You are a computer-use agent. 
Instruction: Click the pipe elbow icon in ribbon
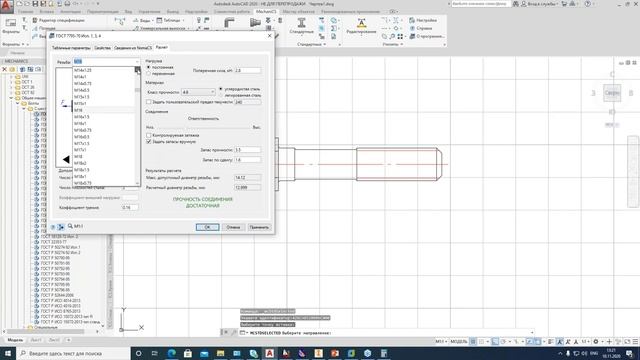pyautogui.click(x=229, y=23)
